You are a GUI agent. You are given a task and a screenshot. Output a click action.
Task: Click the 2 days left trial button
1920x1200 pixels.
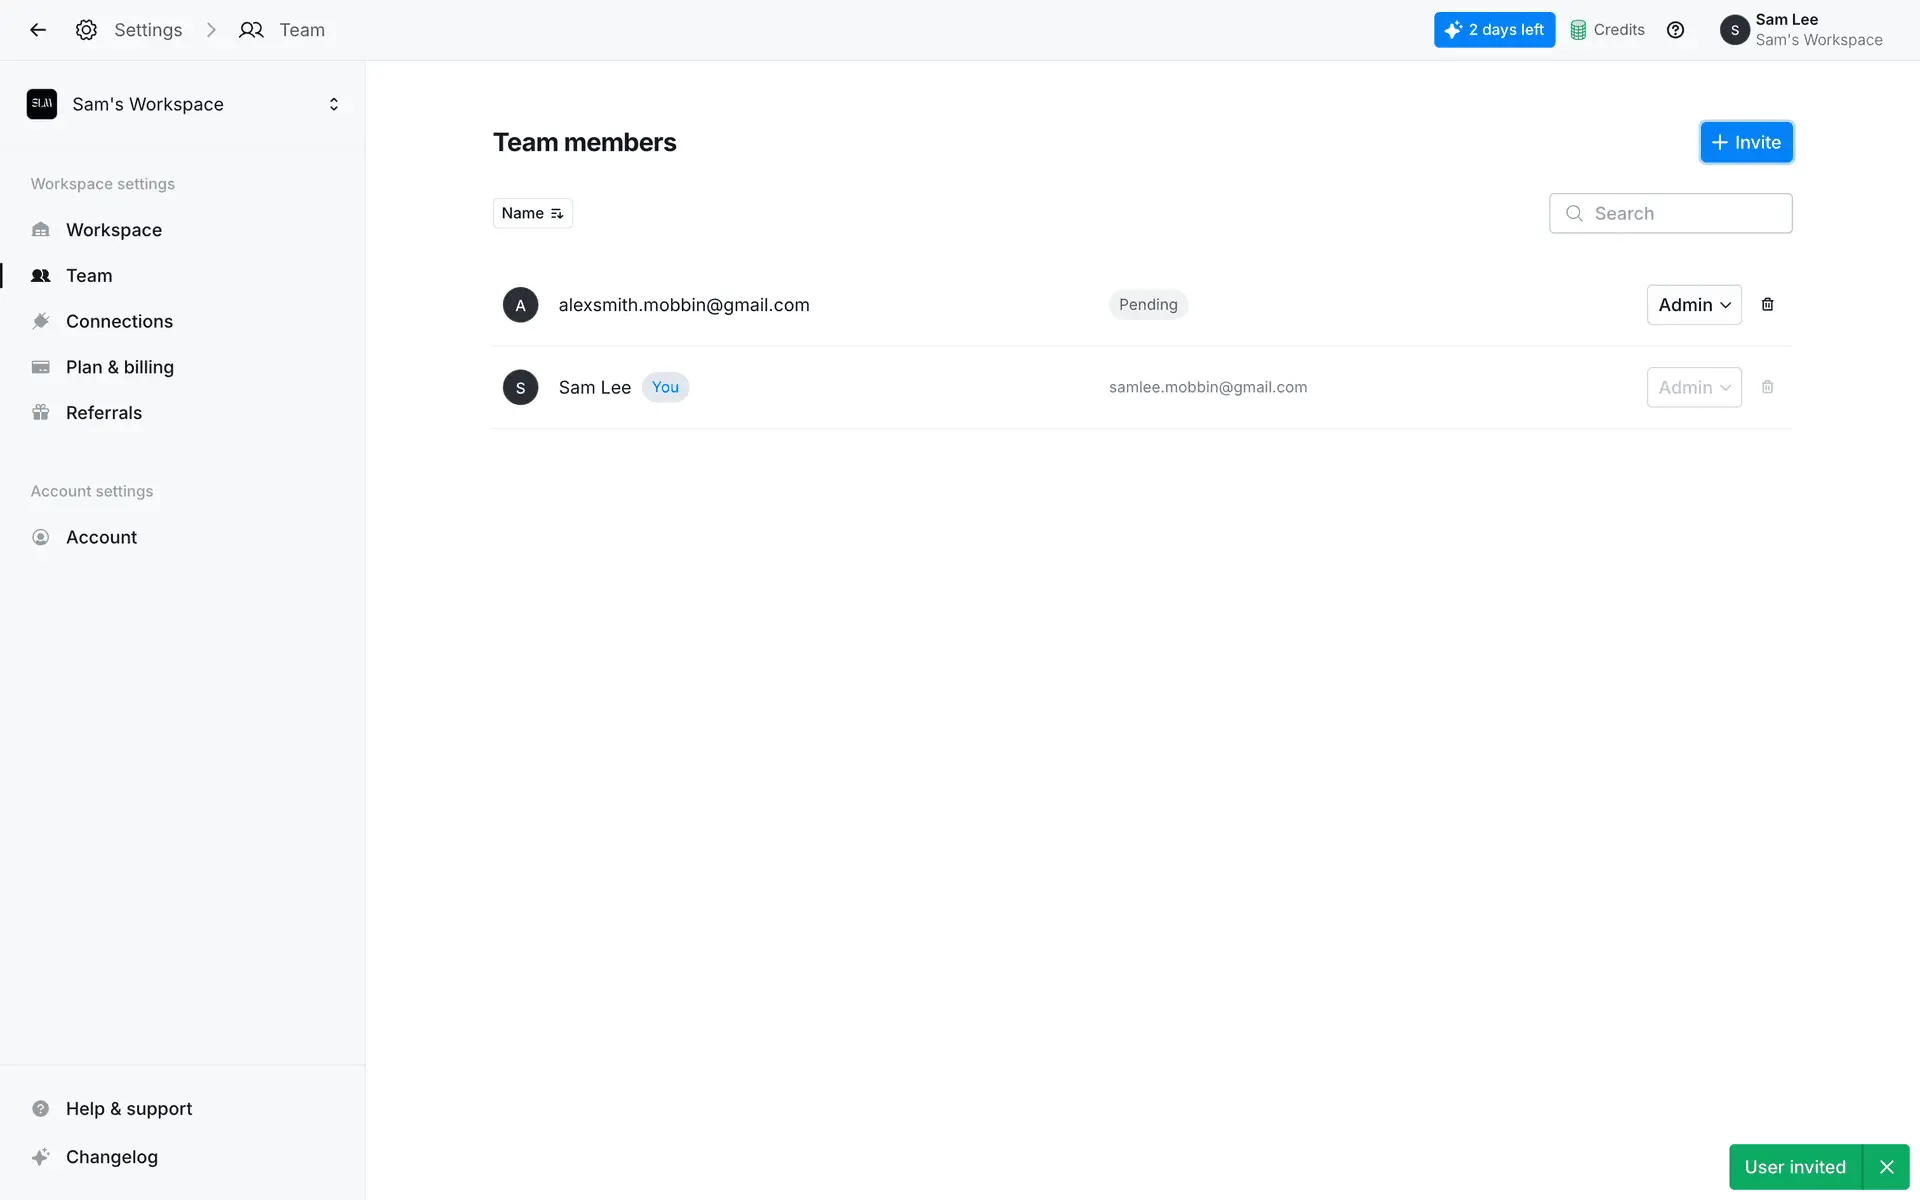tap(1494, 30)
